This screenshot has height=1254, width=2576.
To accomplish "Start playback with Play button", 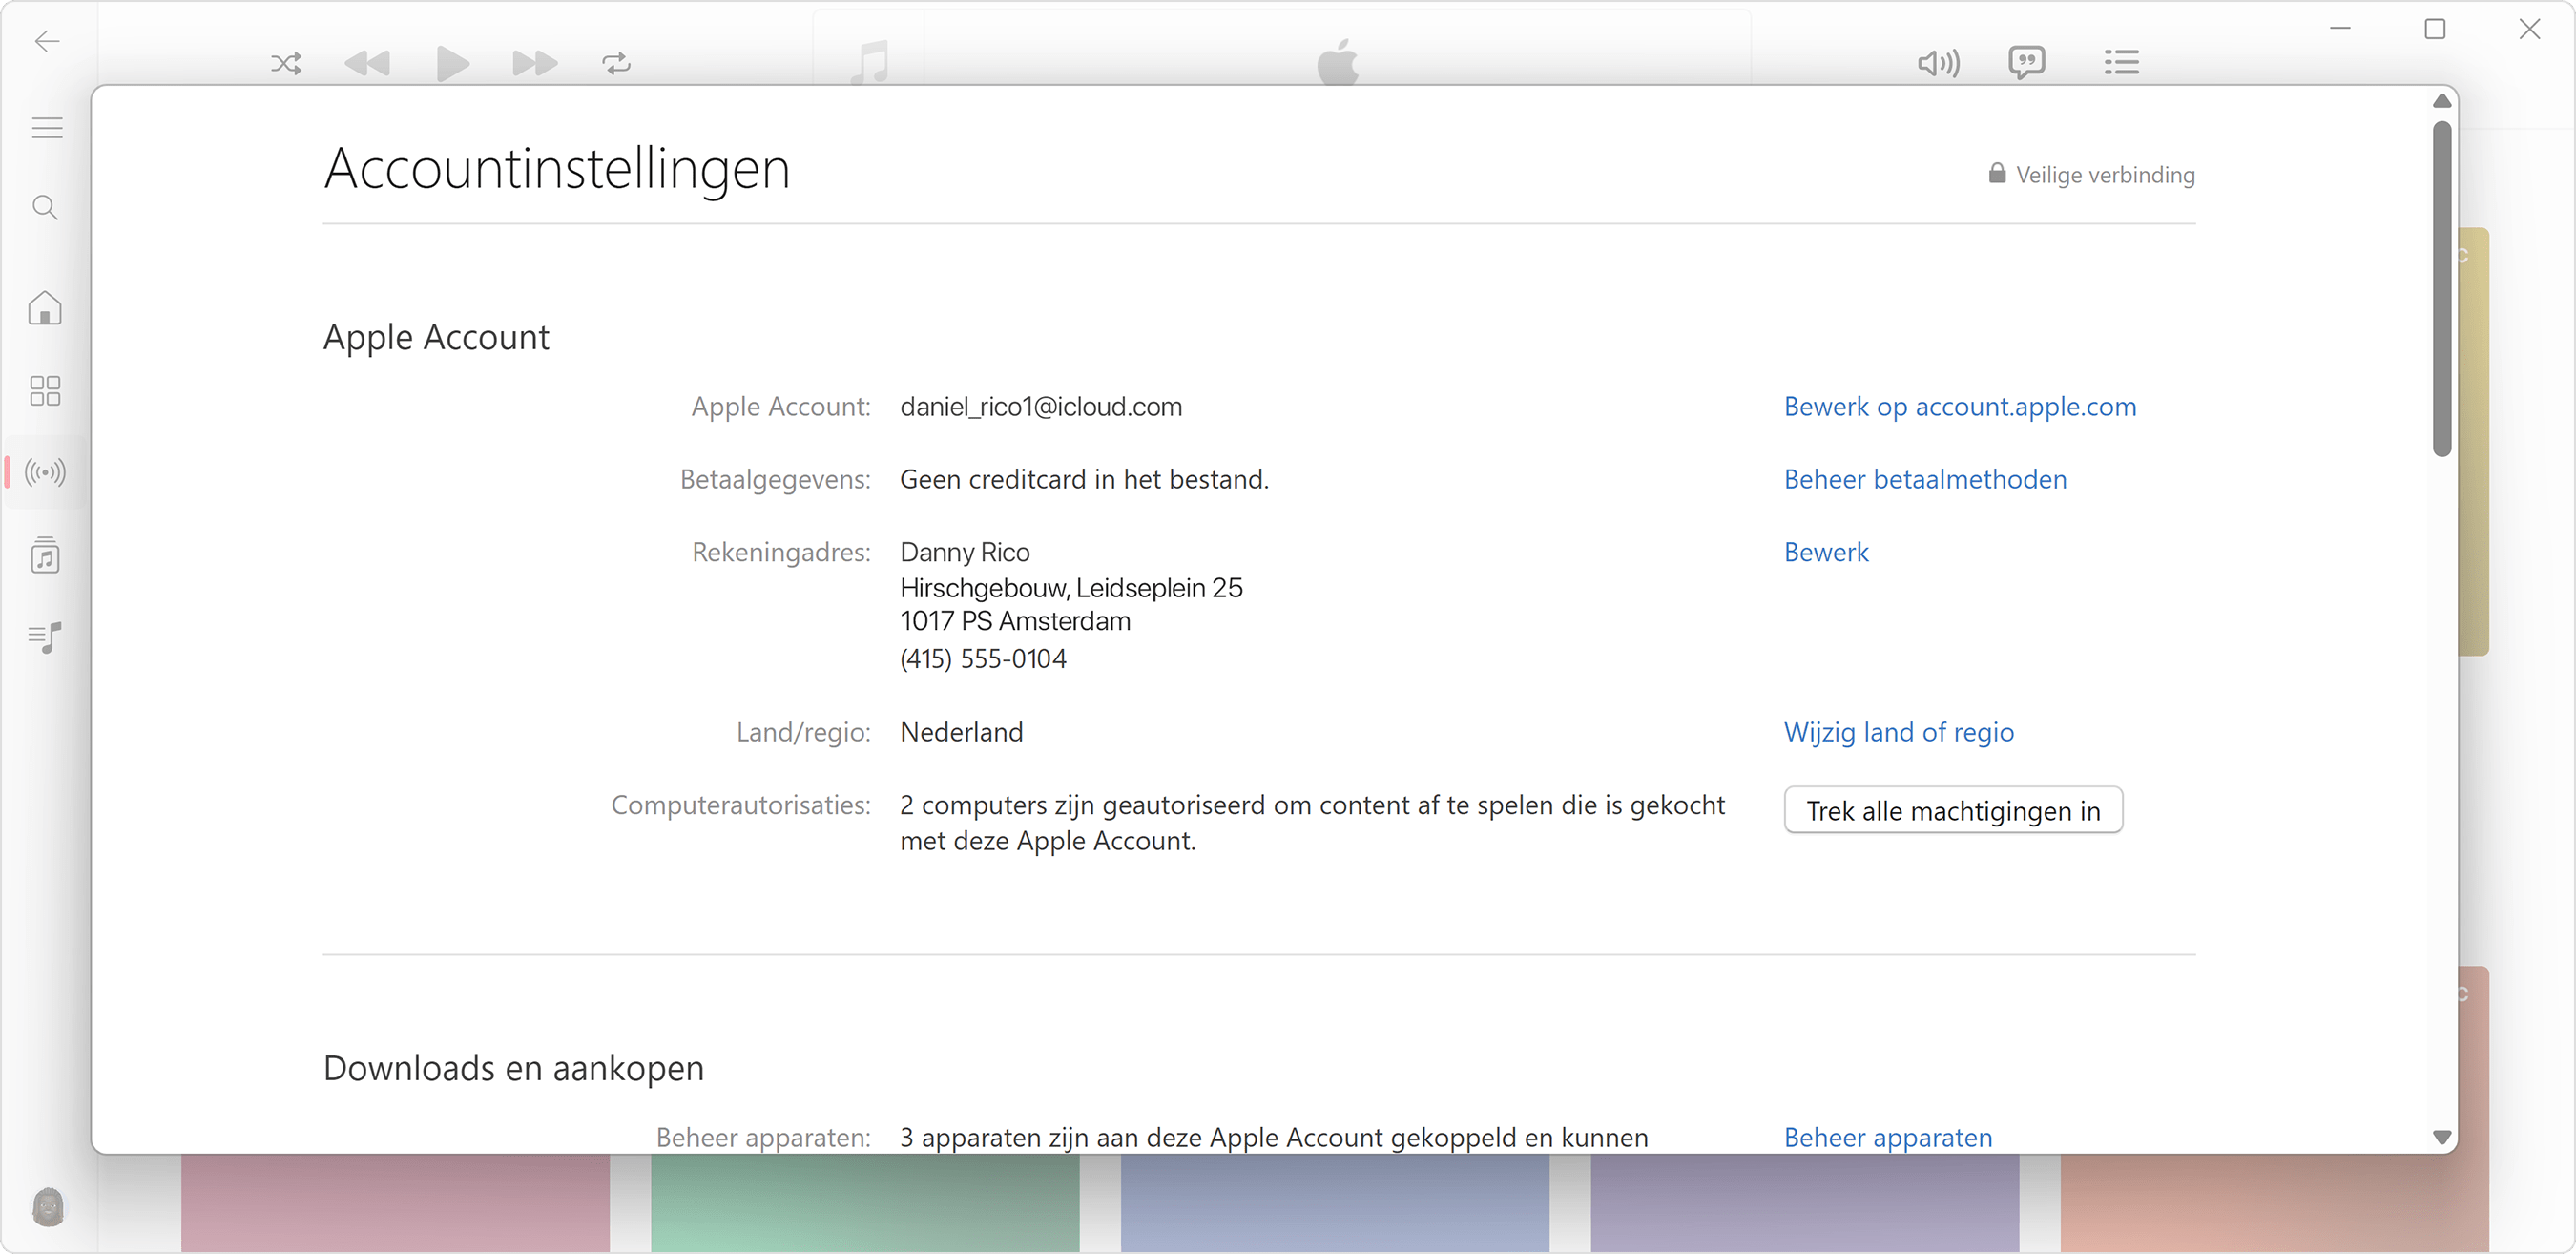I will 452,64.
